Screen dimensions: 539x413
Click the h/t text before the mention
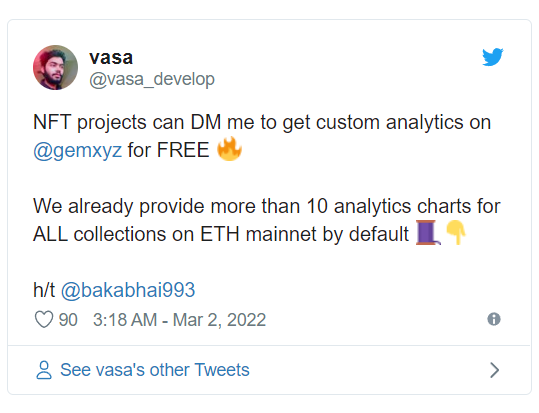coord(44,290)
